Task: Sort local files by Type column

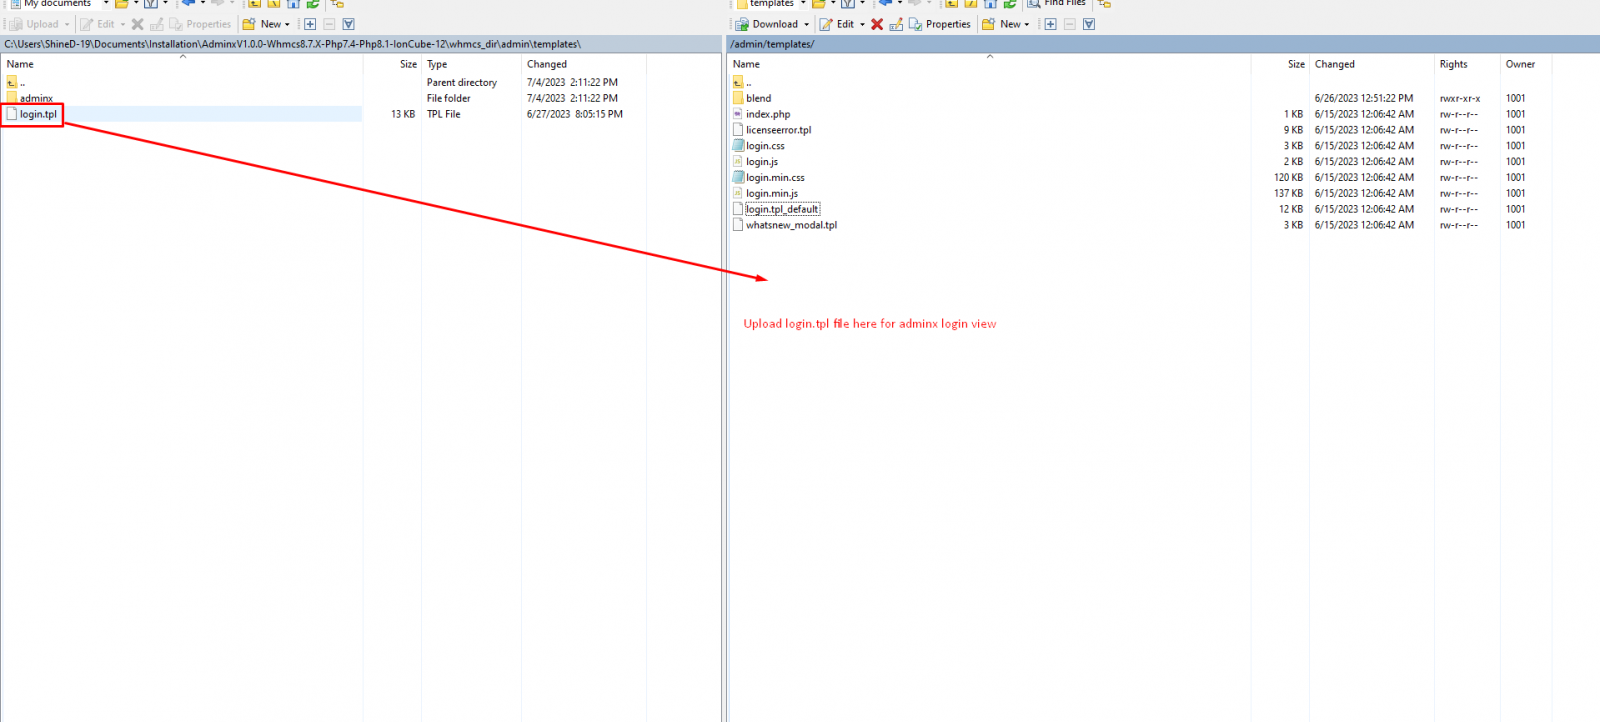Action: click(437, 64)
